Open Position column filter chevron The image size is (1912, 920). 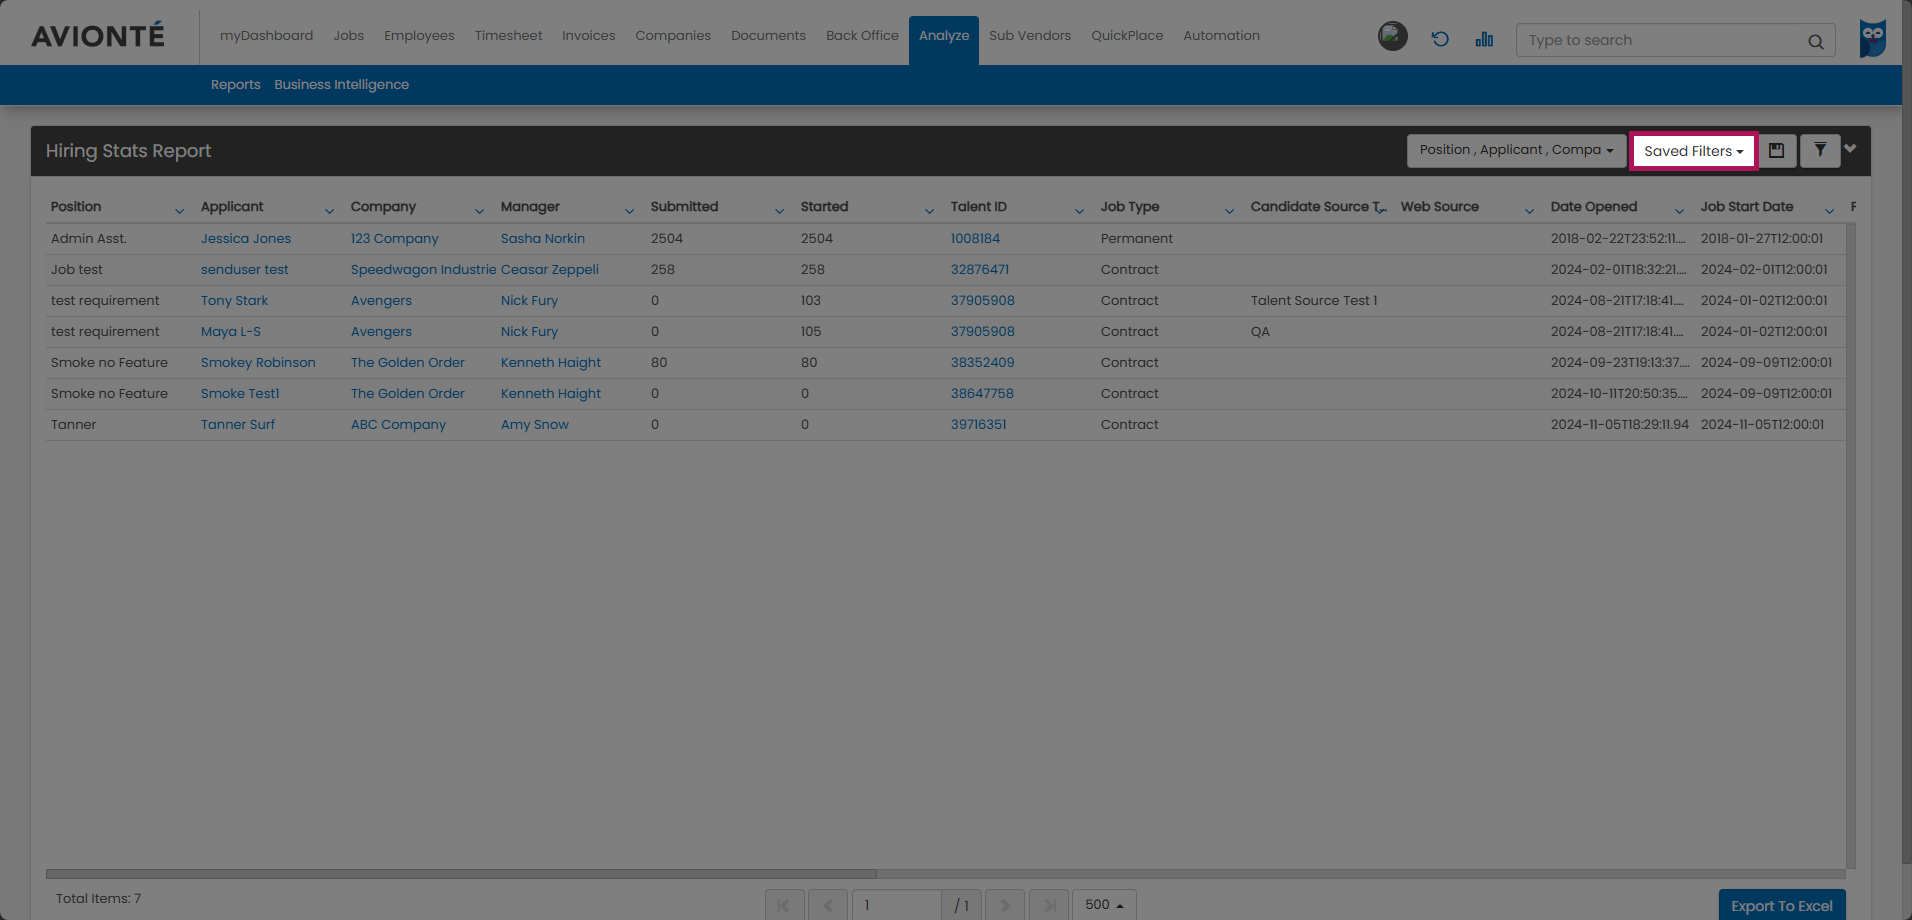coord(179,210)
